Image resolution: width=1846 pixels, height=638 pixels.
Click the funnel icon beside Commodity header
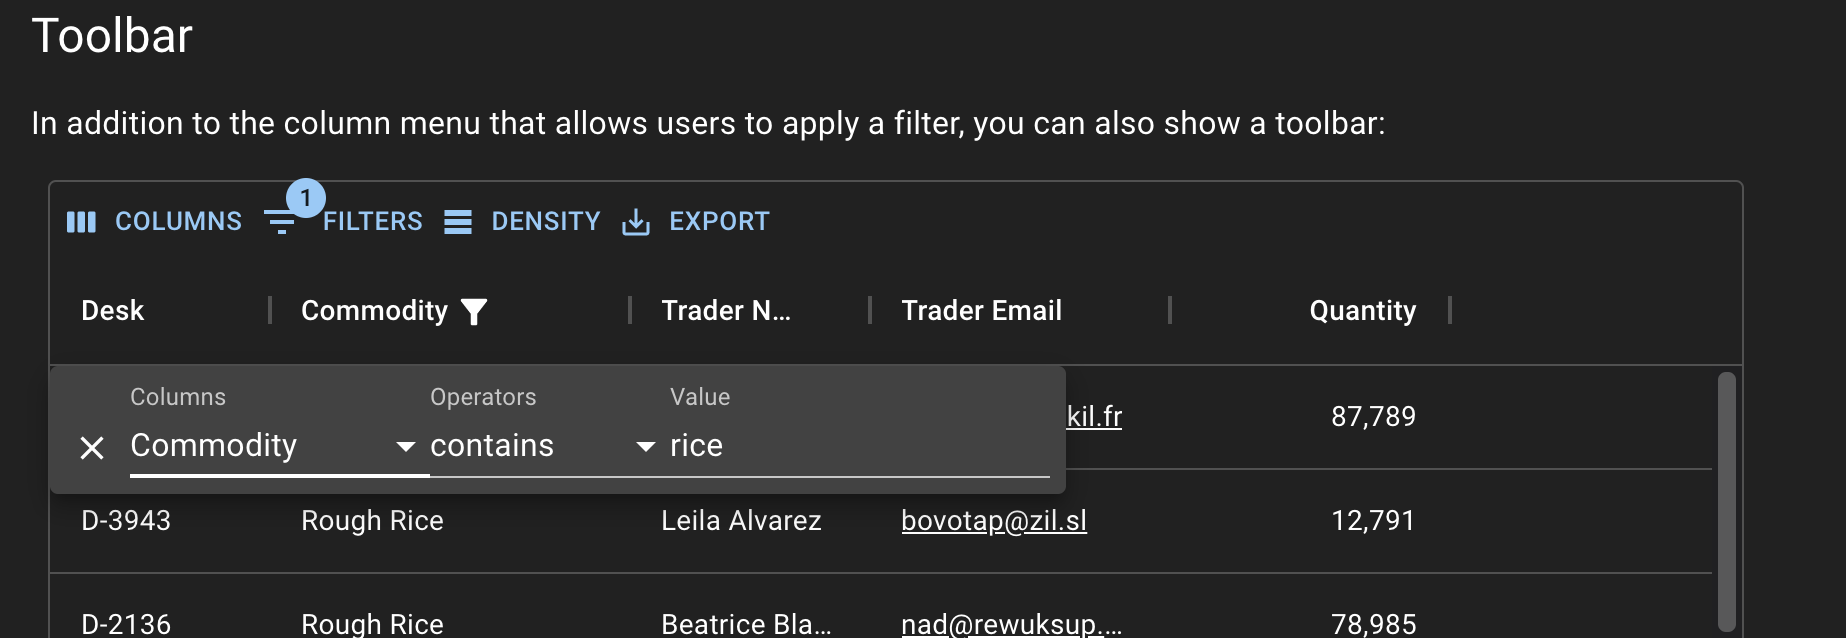[x=474, y=312]
